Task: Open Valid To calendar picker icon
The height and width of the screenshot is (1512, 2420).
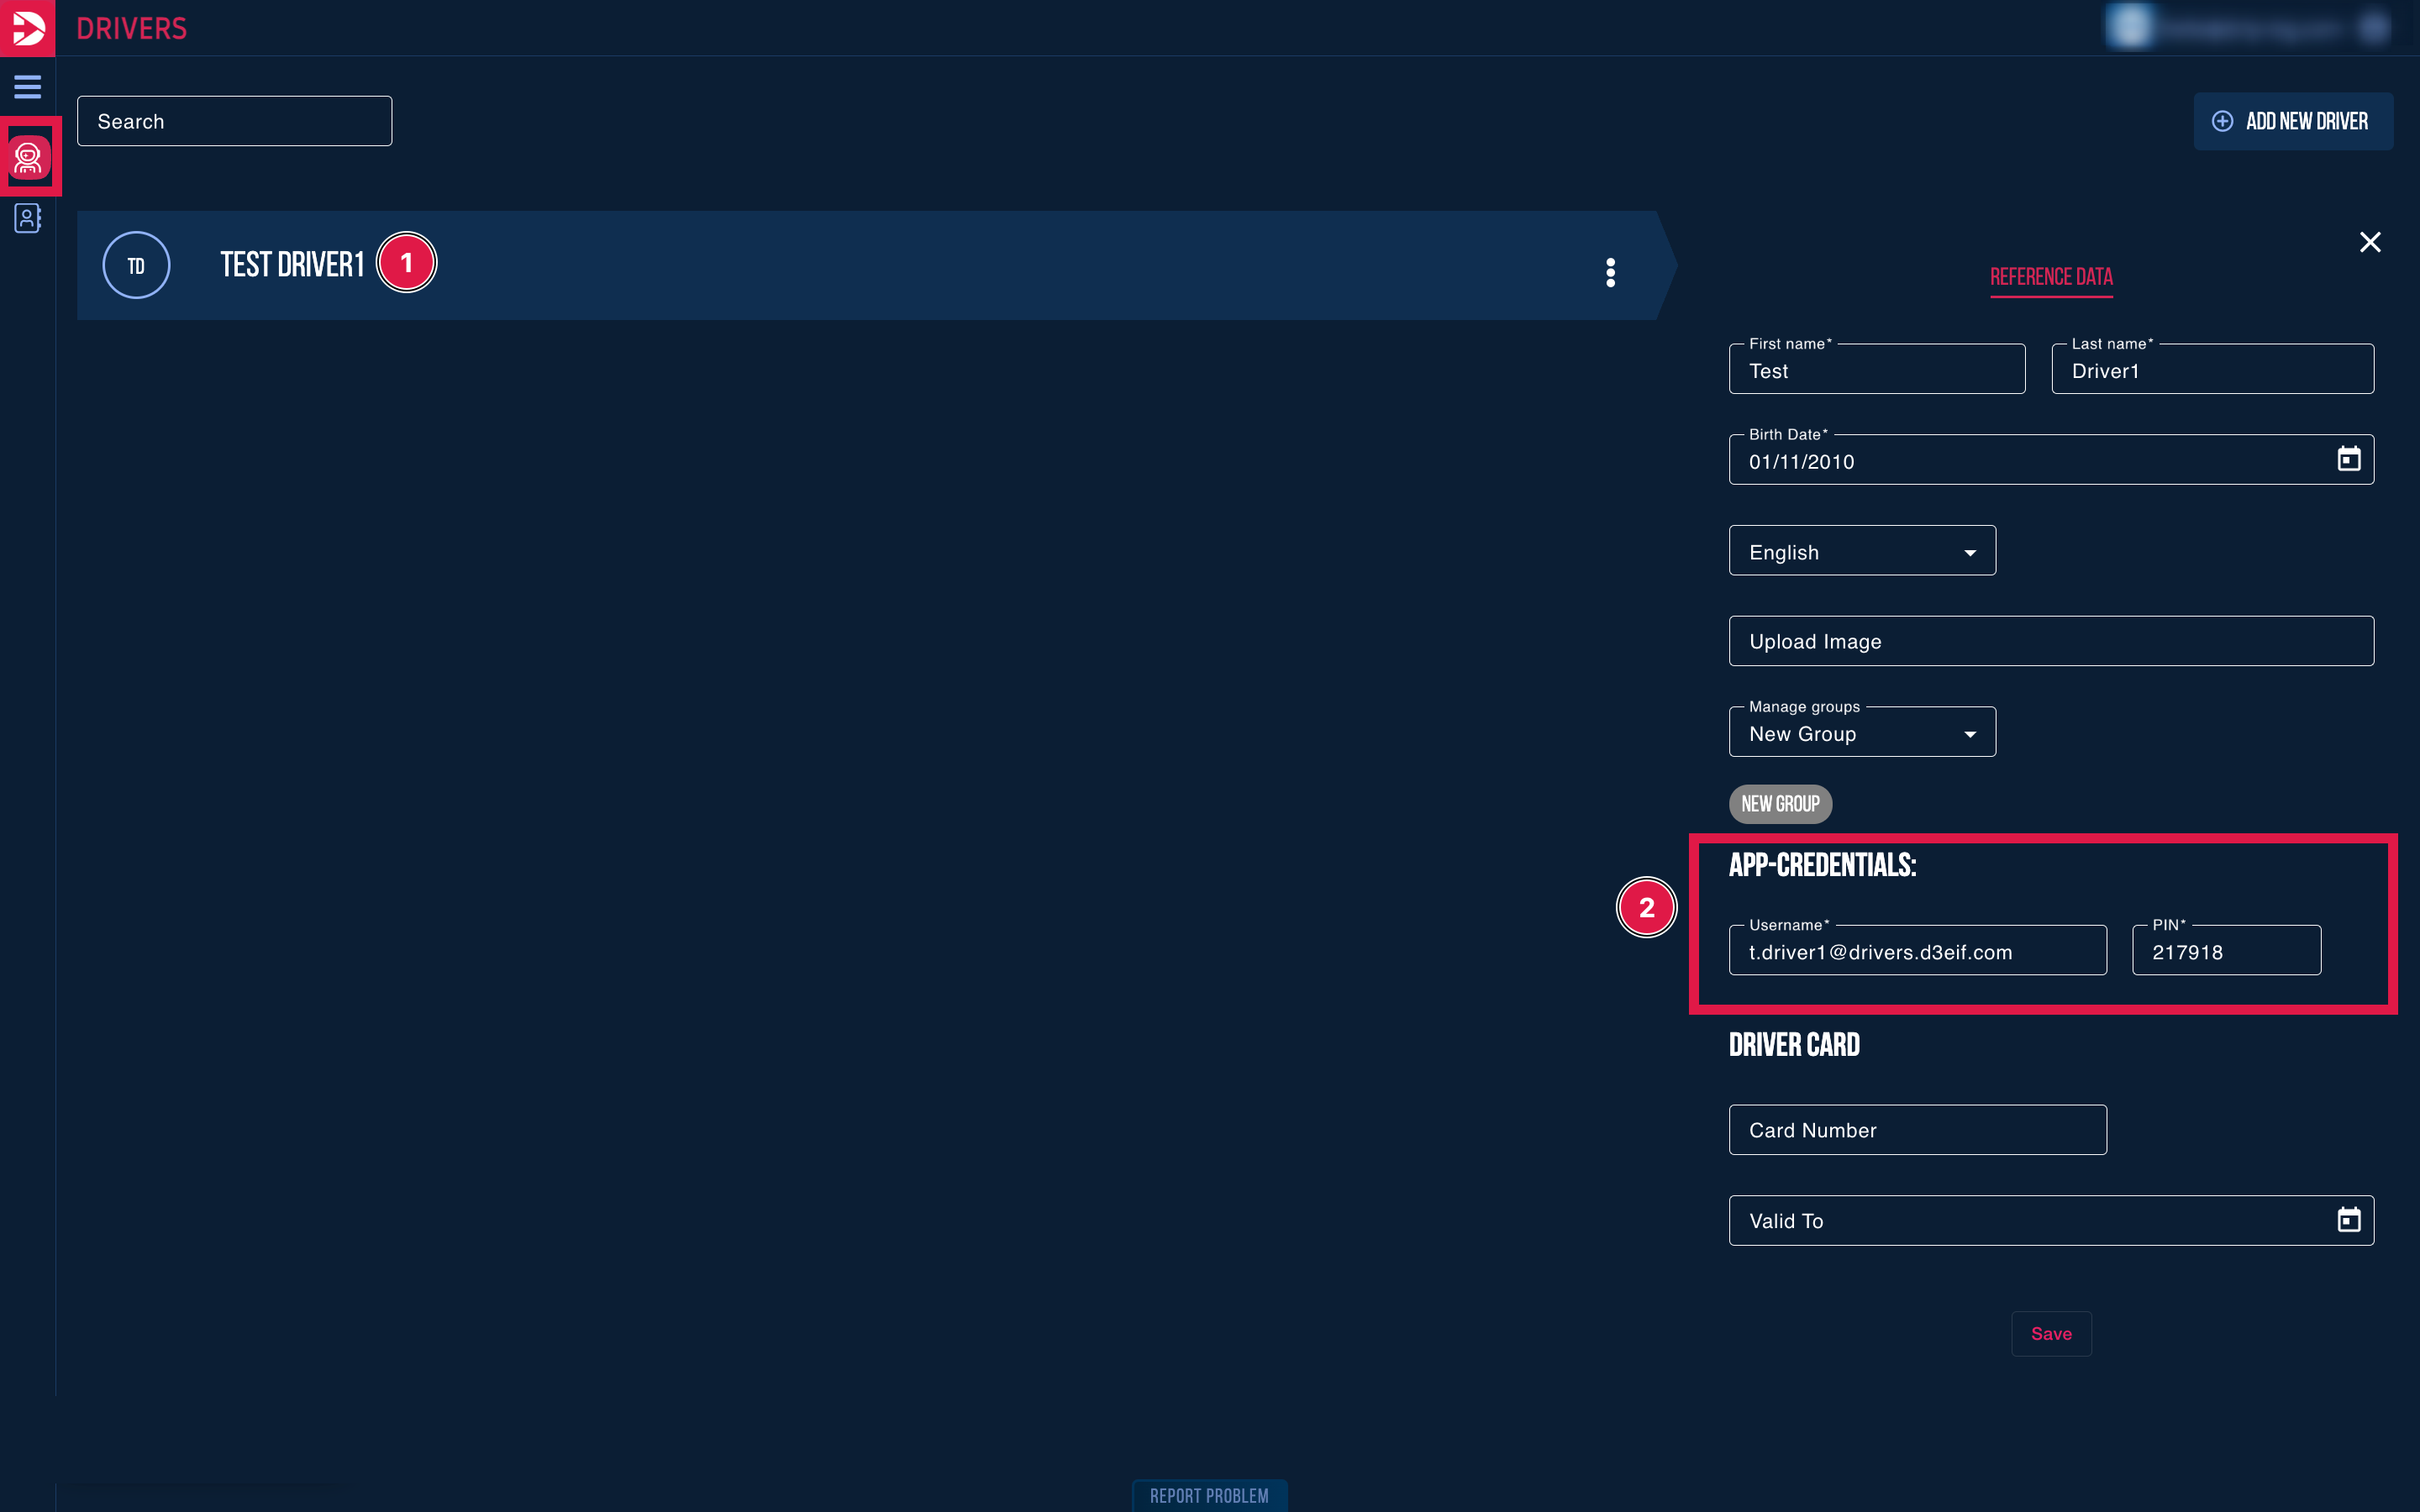Action: coord(2348,1220)
